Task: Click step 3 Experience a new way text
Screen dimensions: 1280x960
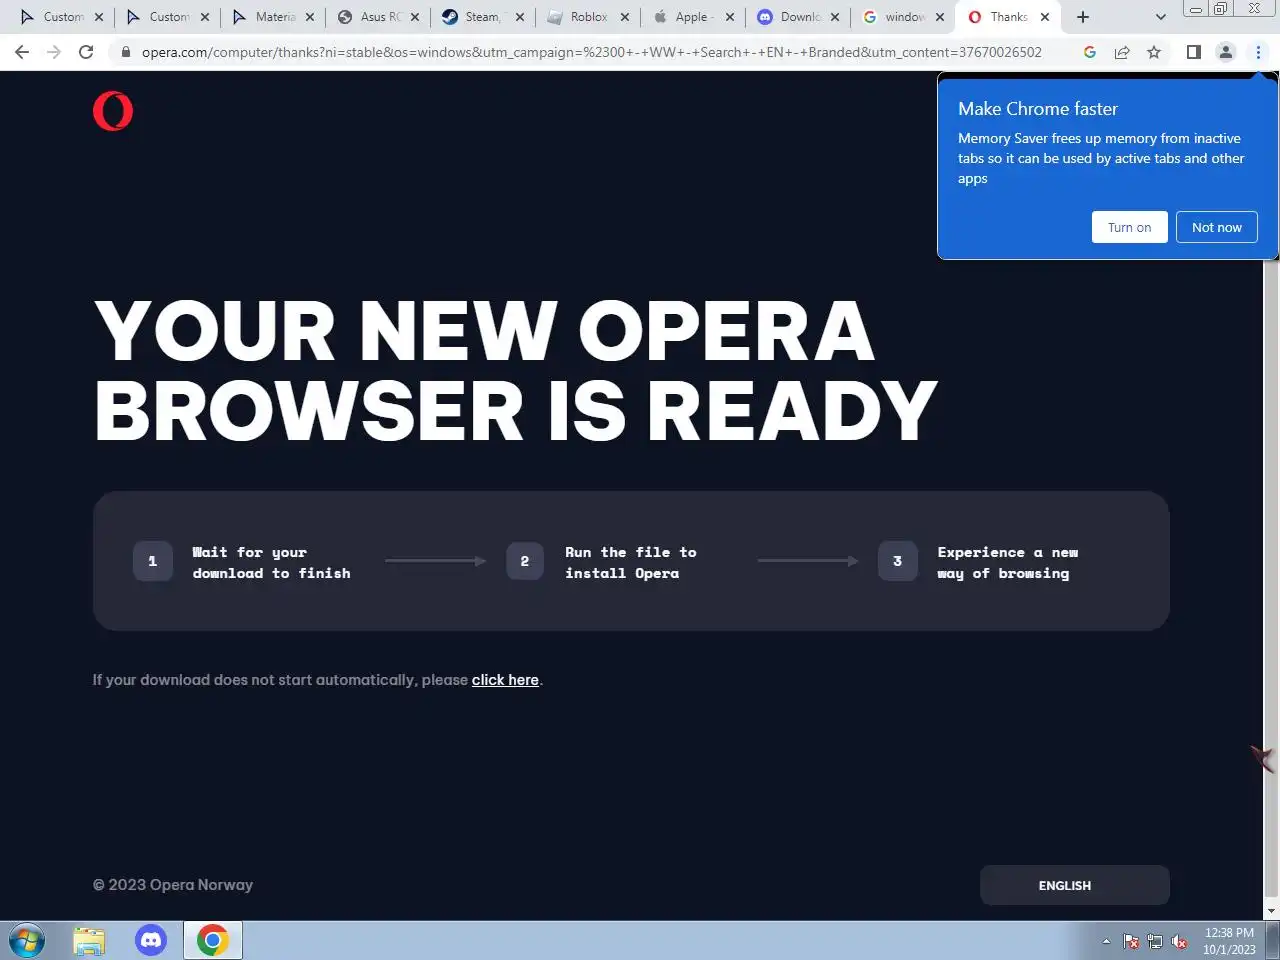Action: (1008, 562)
